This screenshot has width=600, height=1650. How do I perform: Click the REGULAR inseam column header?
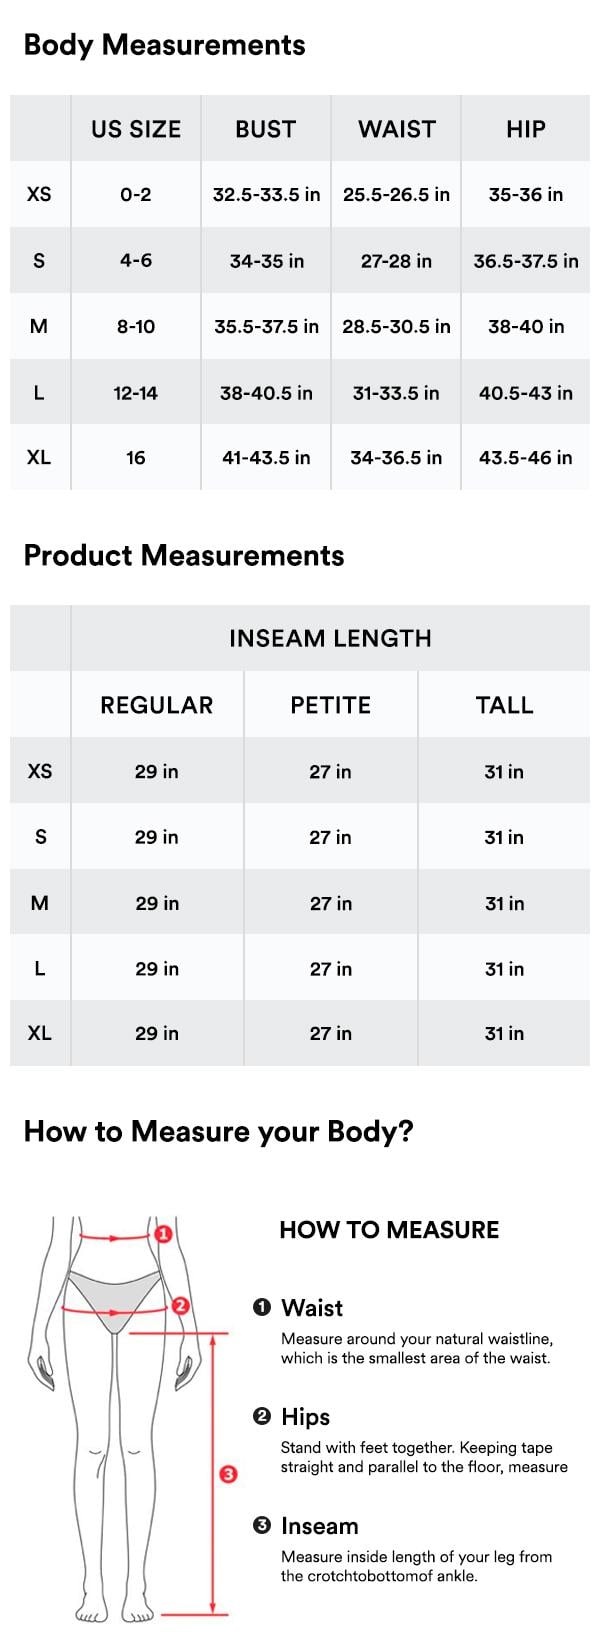coord(156,705)
